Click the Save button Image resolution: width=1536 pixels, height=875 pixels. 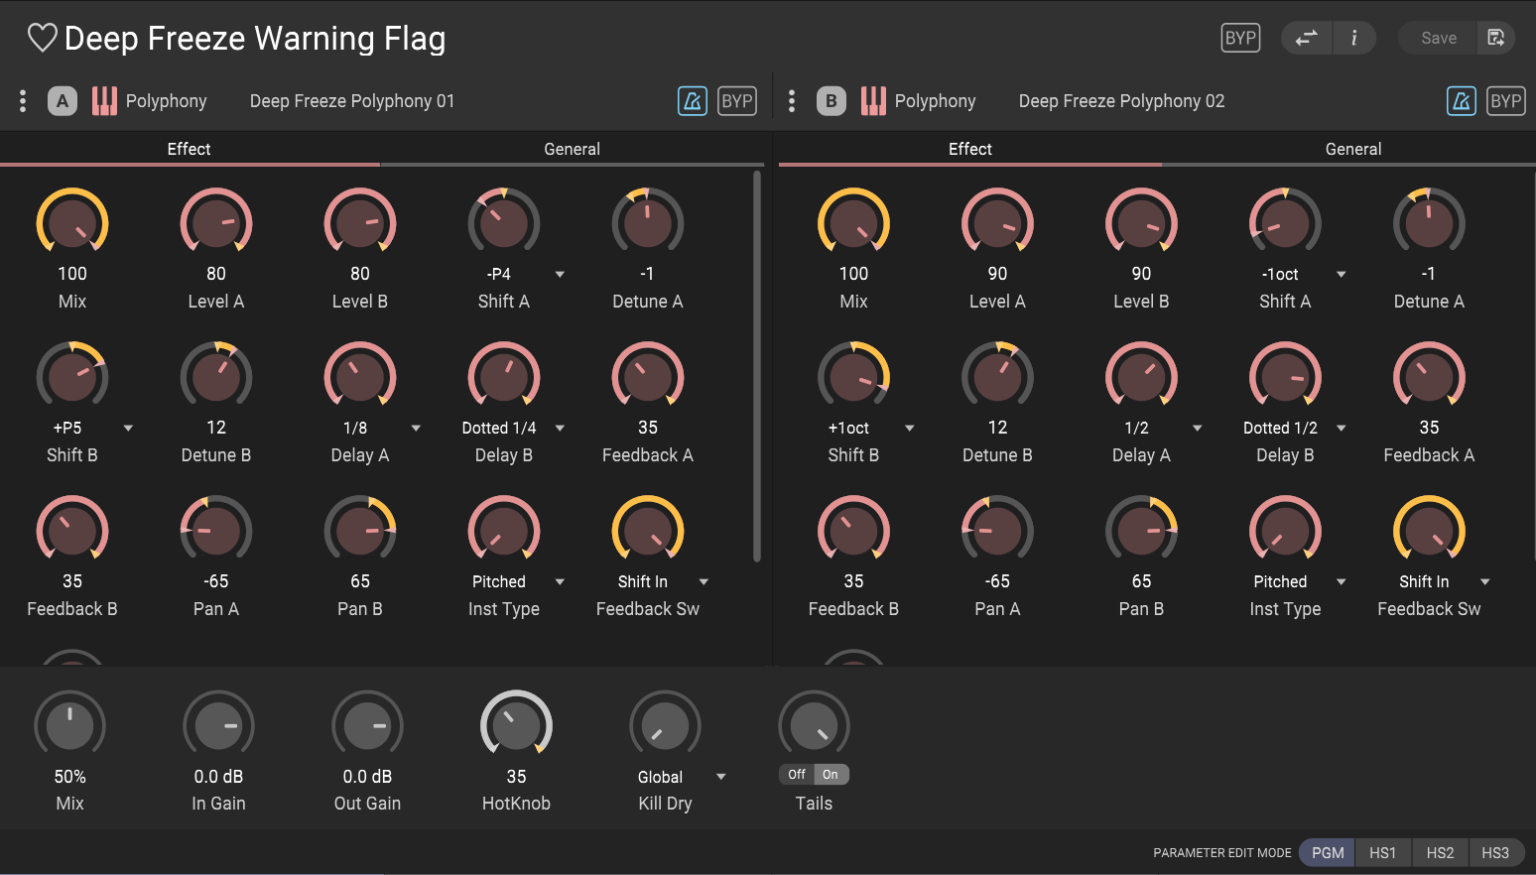pyautogui.click(x=1439, y=38)
